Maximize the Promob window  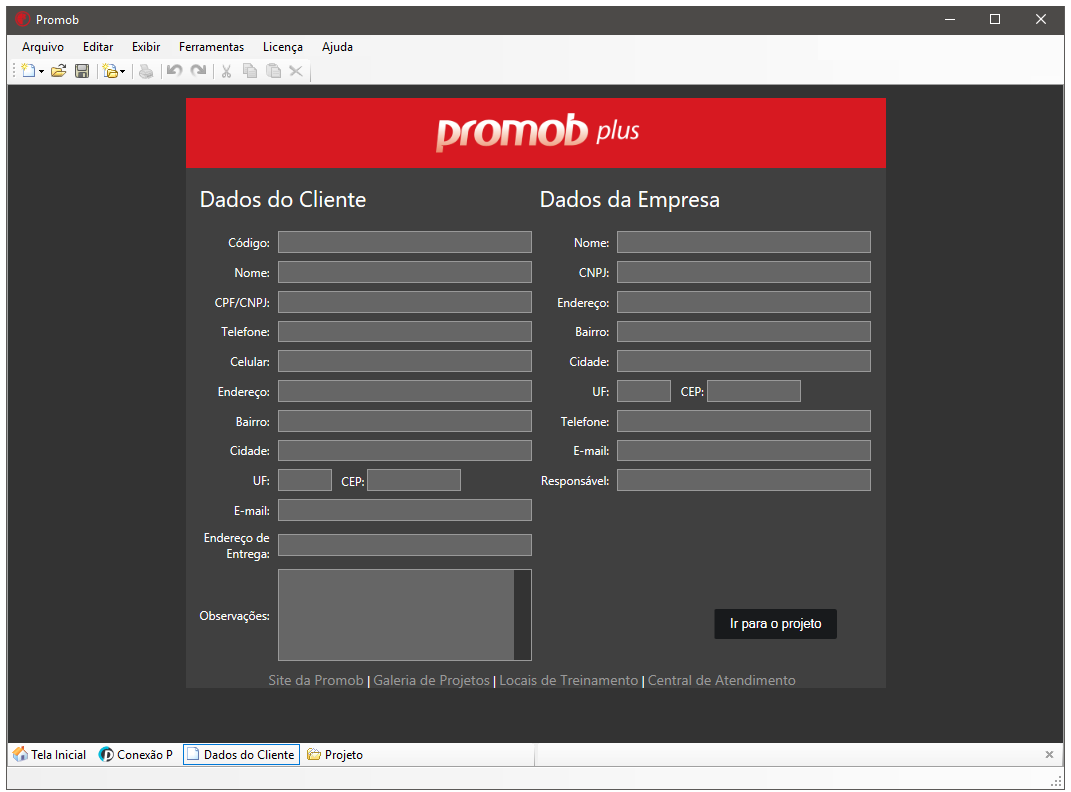[994, 19]
